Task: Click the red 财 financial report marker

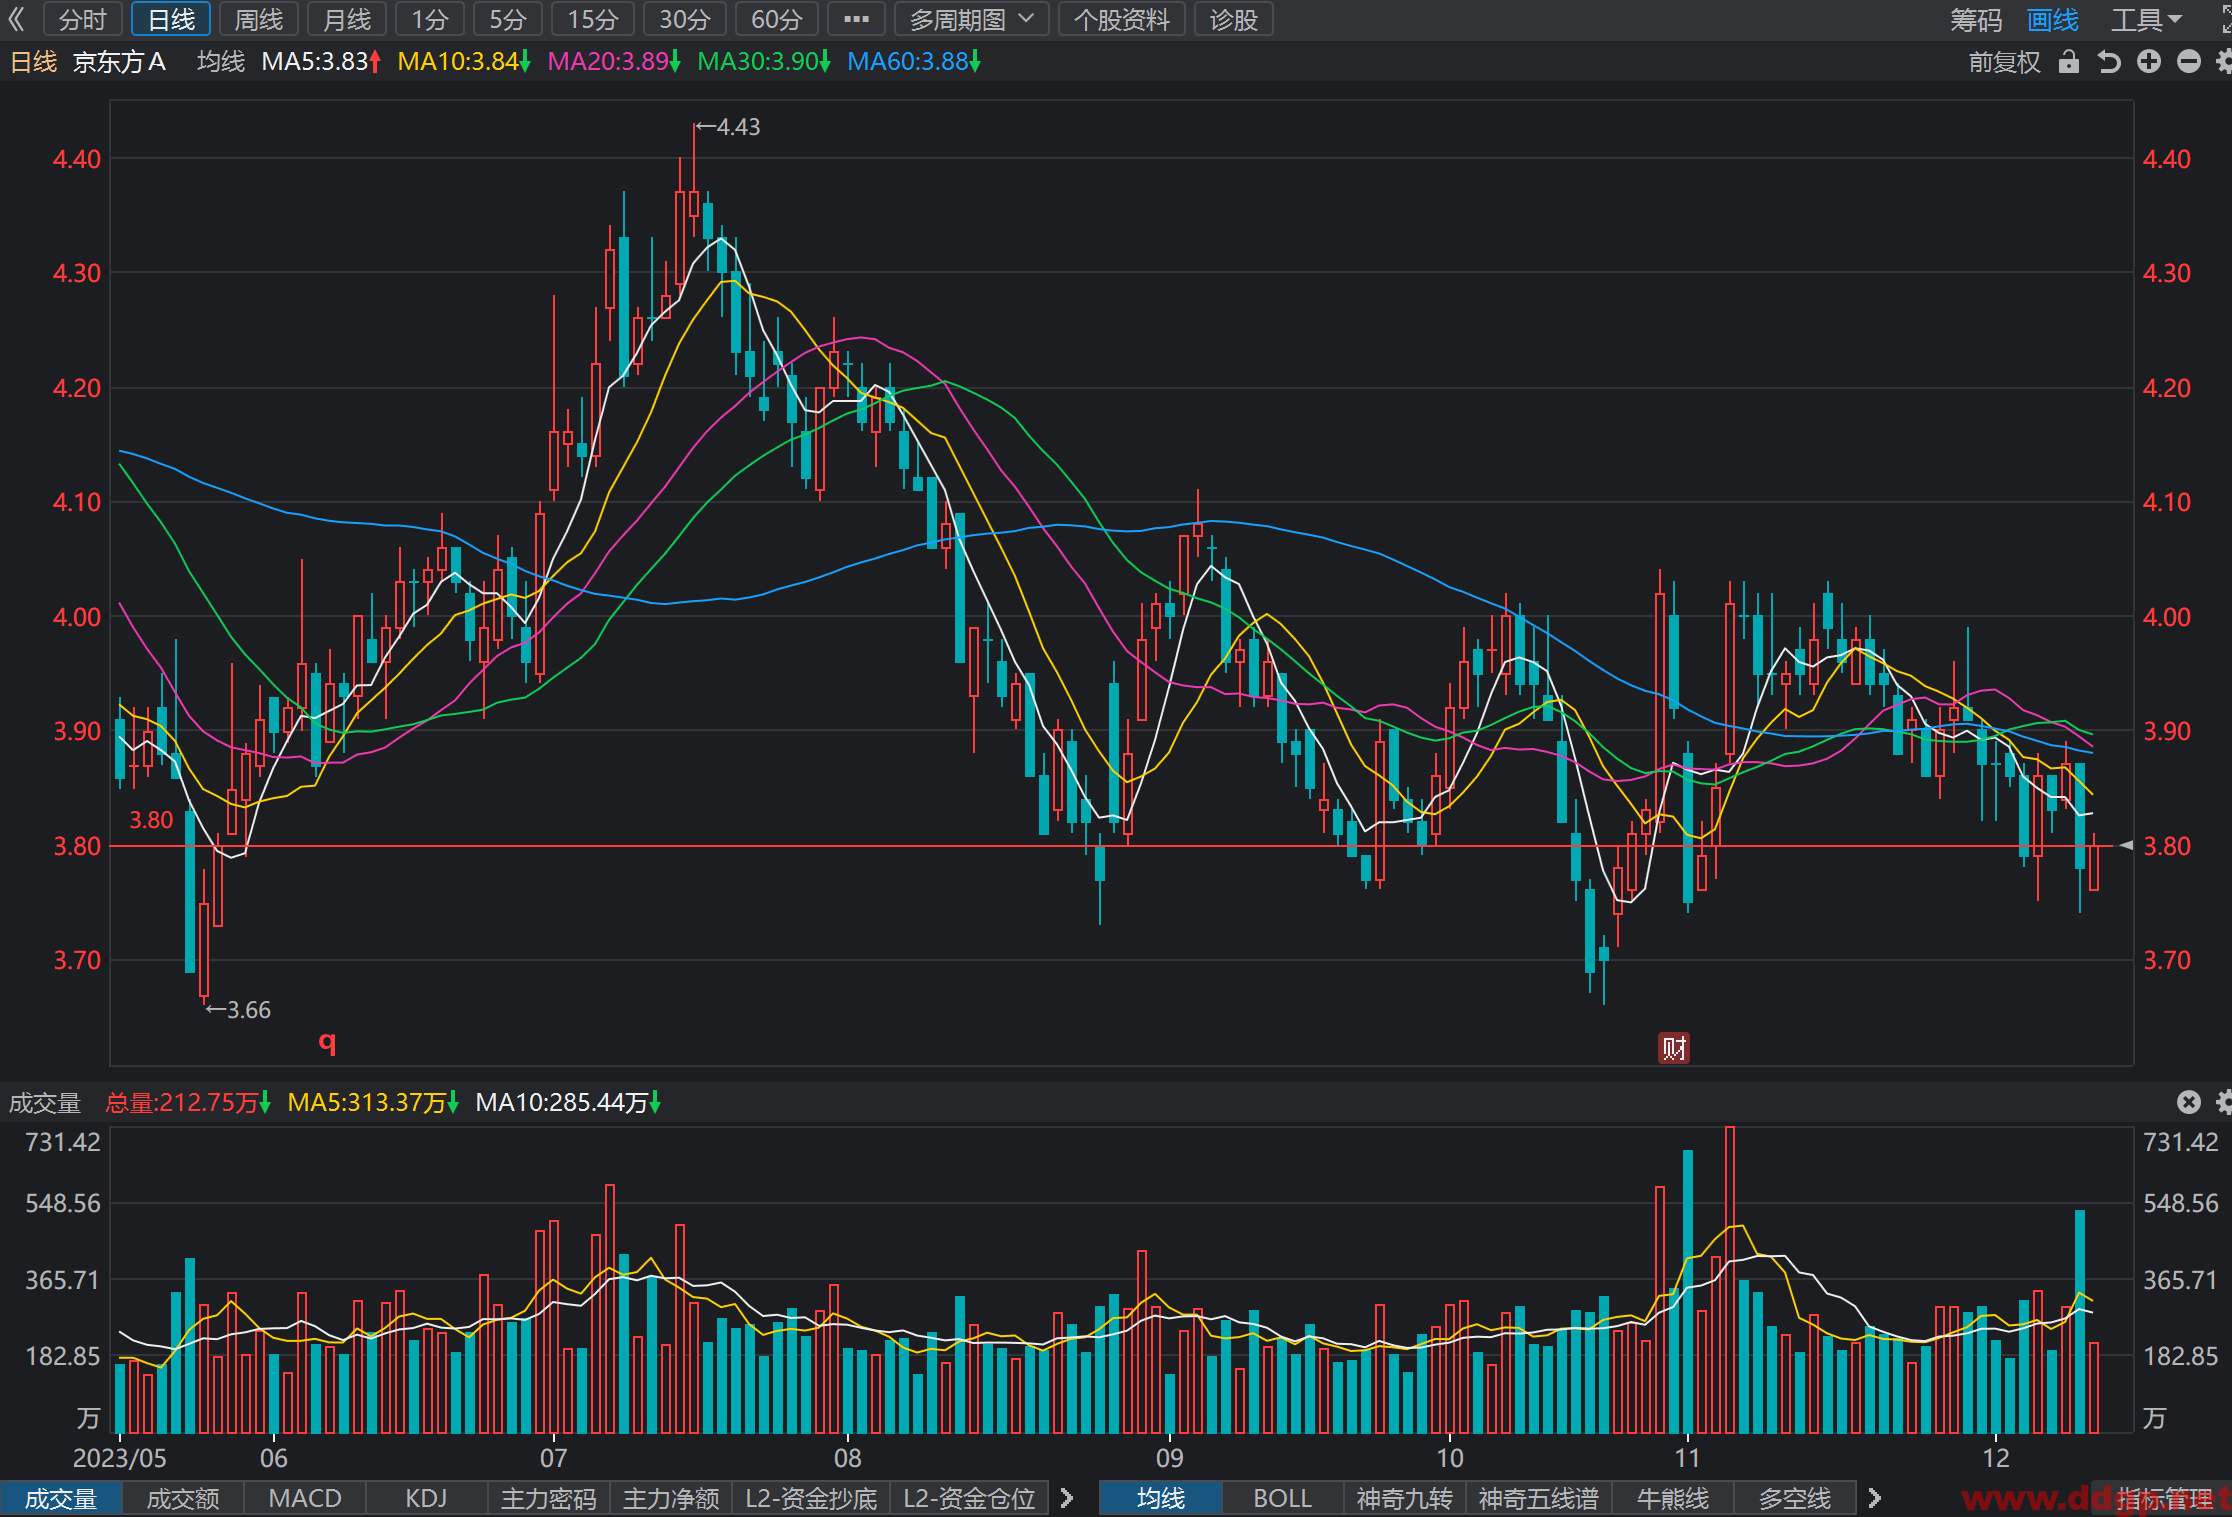Action: (x=1674, y=1048)
